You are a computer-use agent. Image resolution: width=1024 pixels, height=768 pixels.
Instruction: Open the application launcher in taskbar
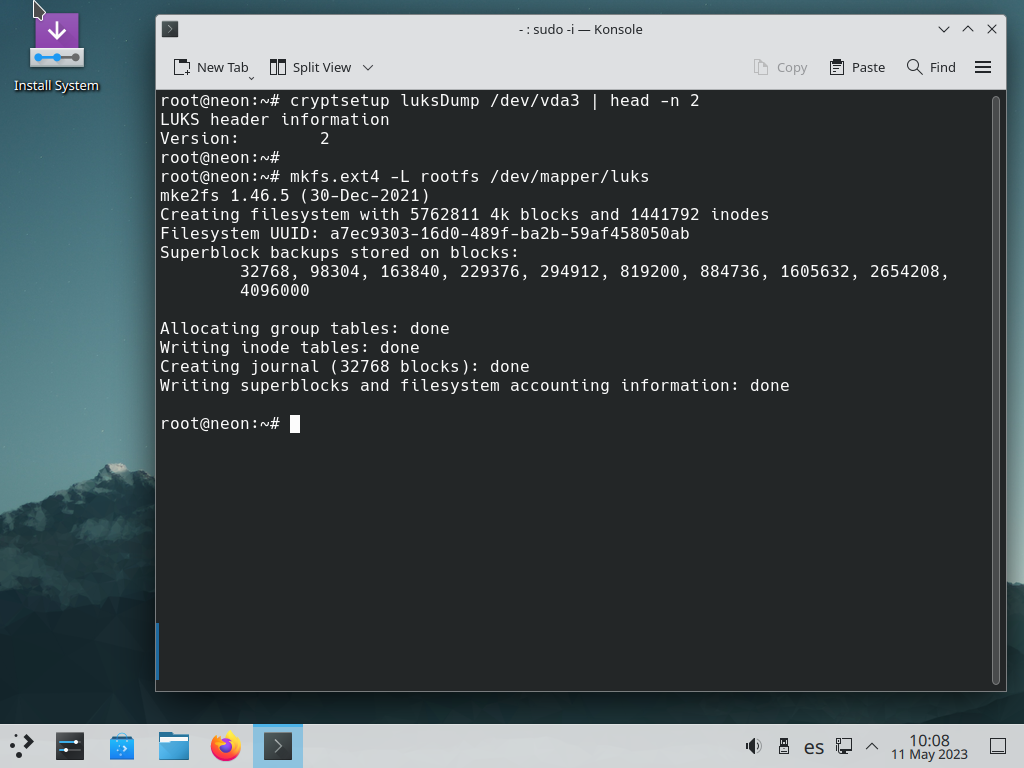tap(22, 746)
